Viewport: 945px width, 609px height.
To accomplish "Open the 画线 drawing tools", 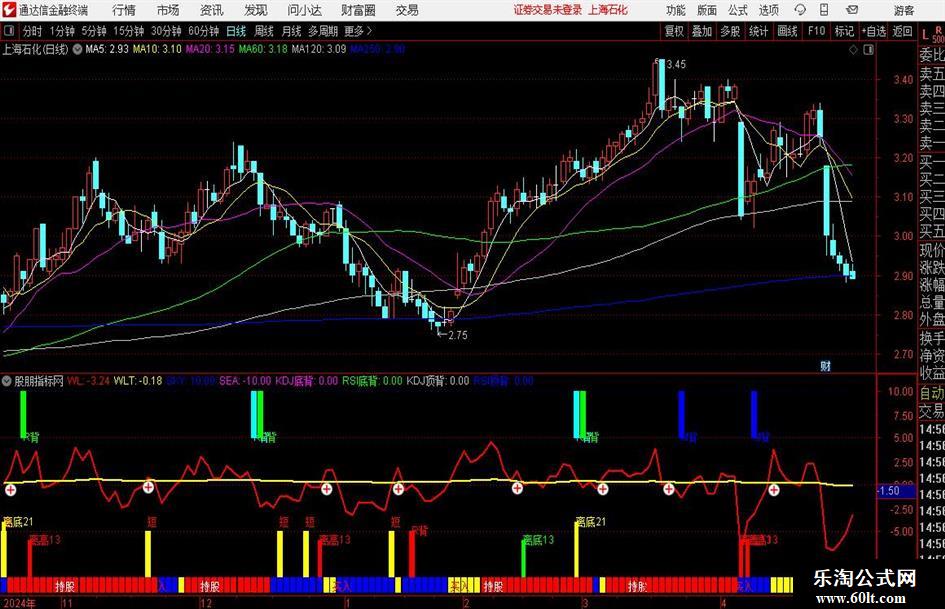I will point(787,31).
